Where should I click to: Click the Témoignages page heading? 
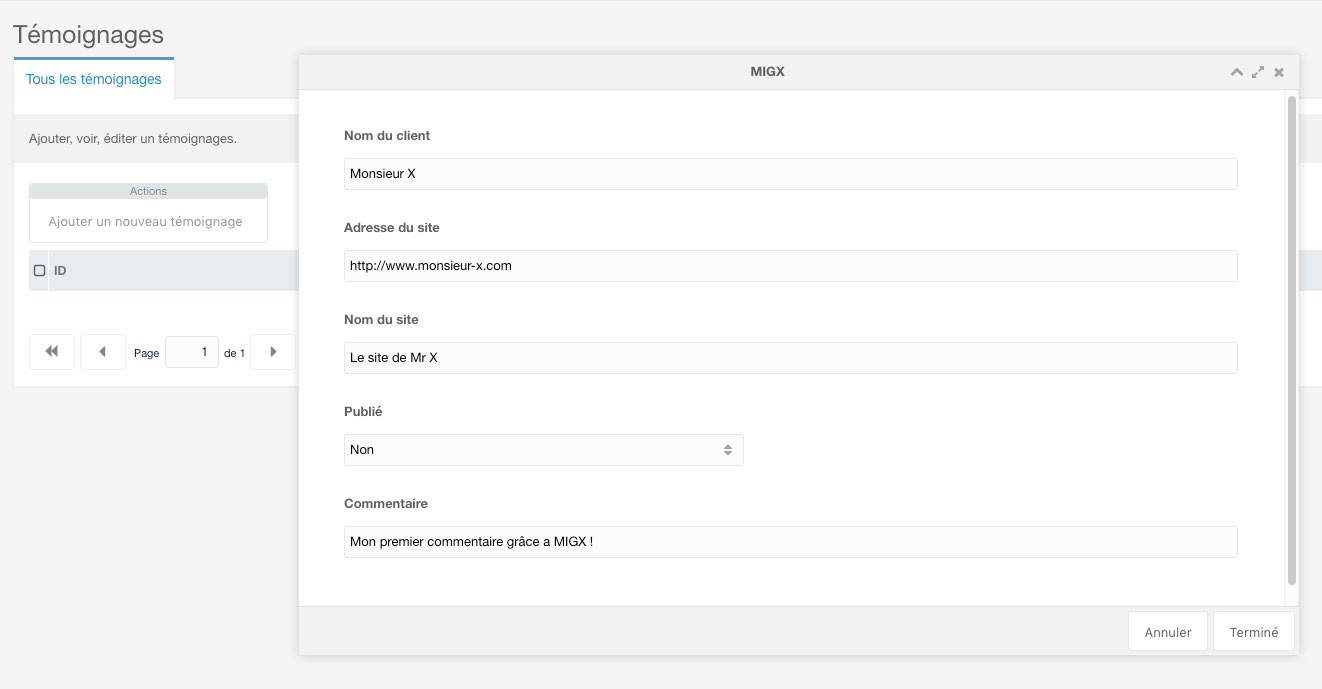click(x=88, y=34)
